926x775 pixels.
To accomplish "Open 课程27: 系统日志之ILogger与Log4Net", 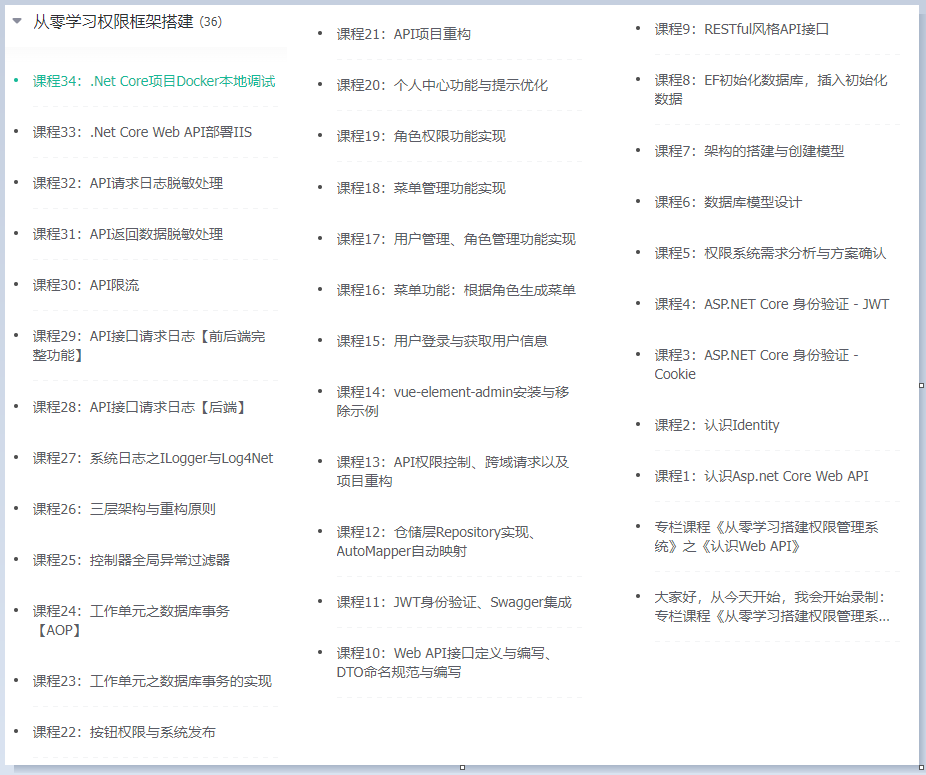I will tap(152, 458).
